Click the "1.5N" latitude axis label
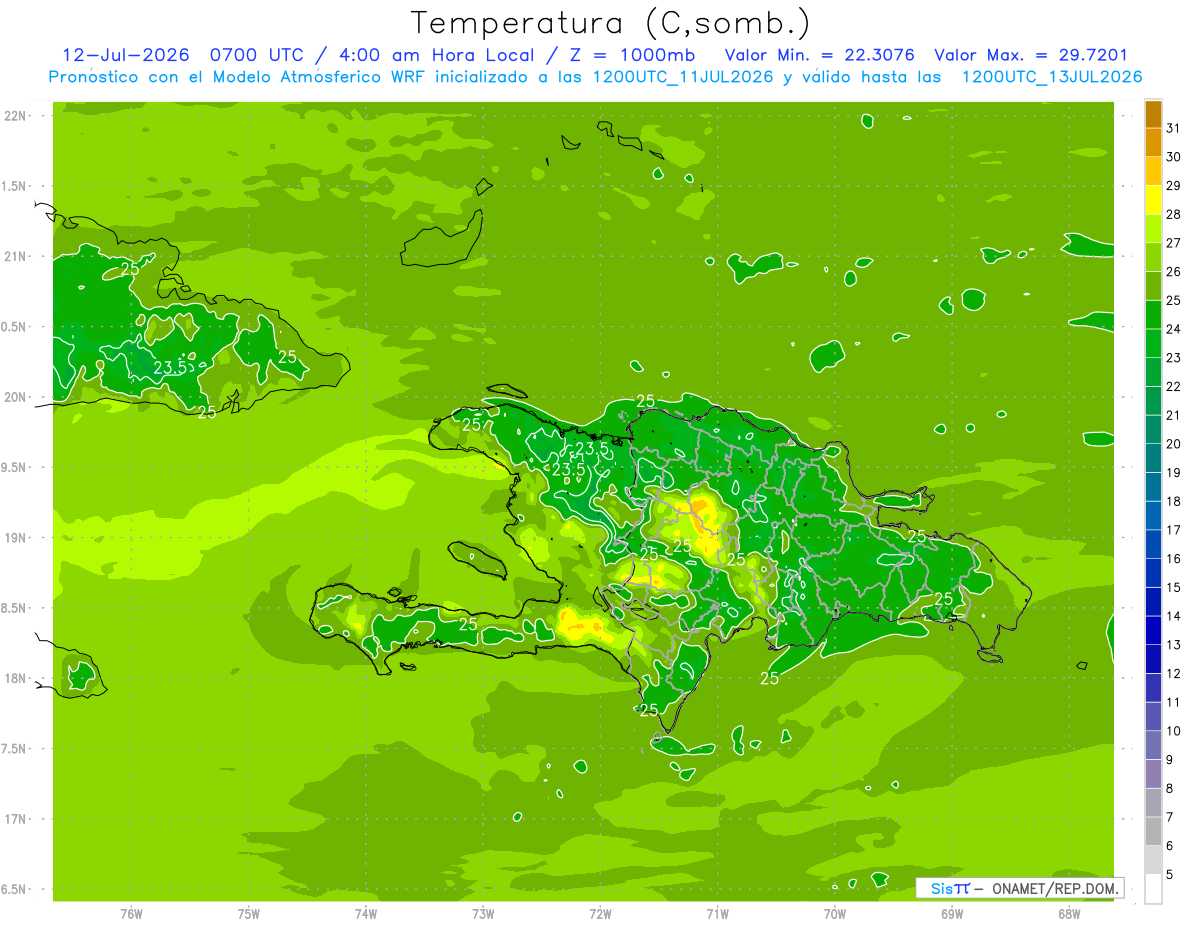This screenshot has width=1200, height=927. click(14, 186)
